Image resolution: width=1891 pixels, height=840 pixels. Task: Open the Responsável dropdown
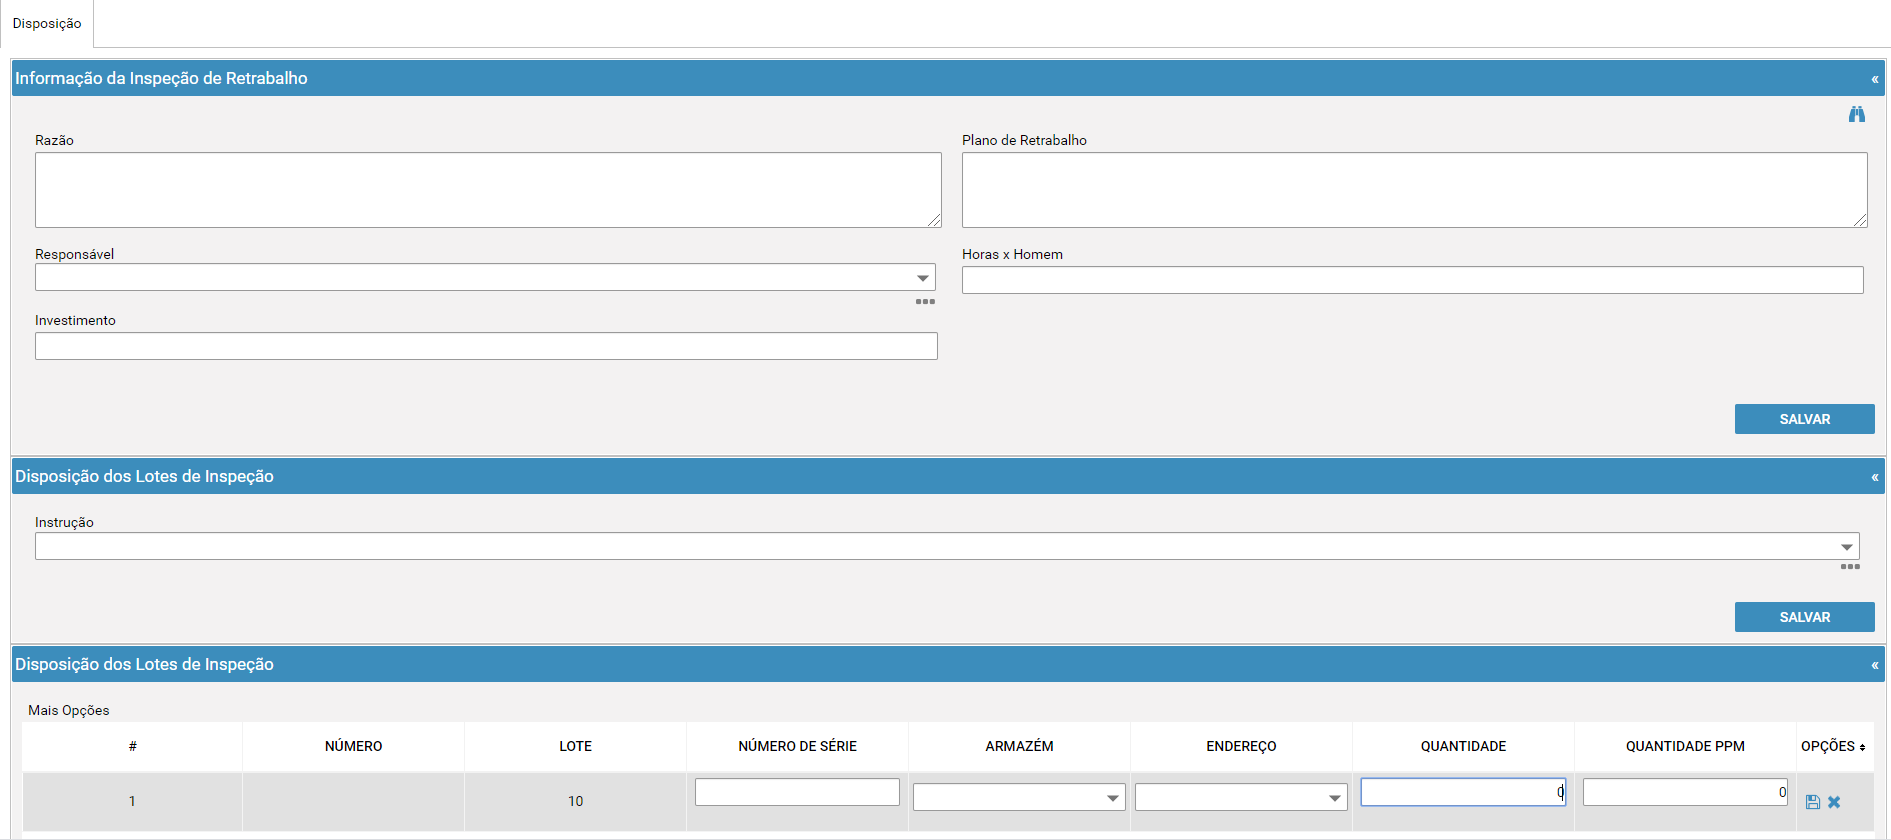click(923, 278)
